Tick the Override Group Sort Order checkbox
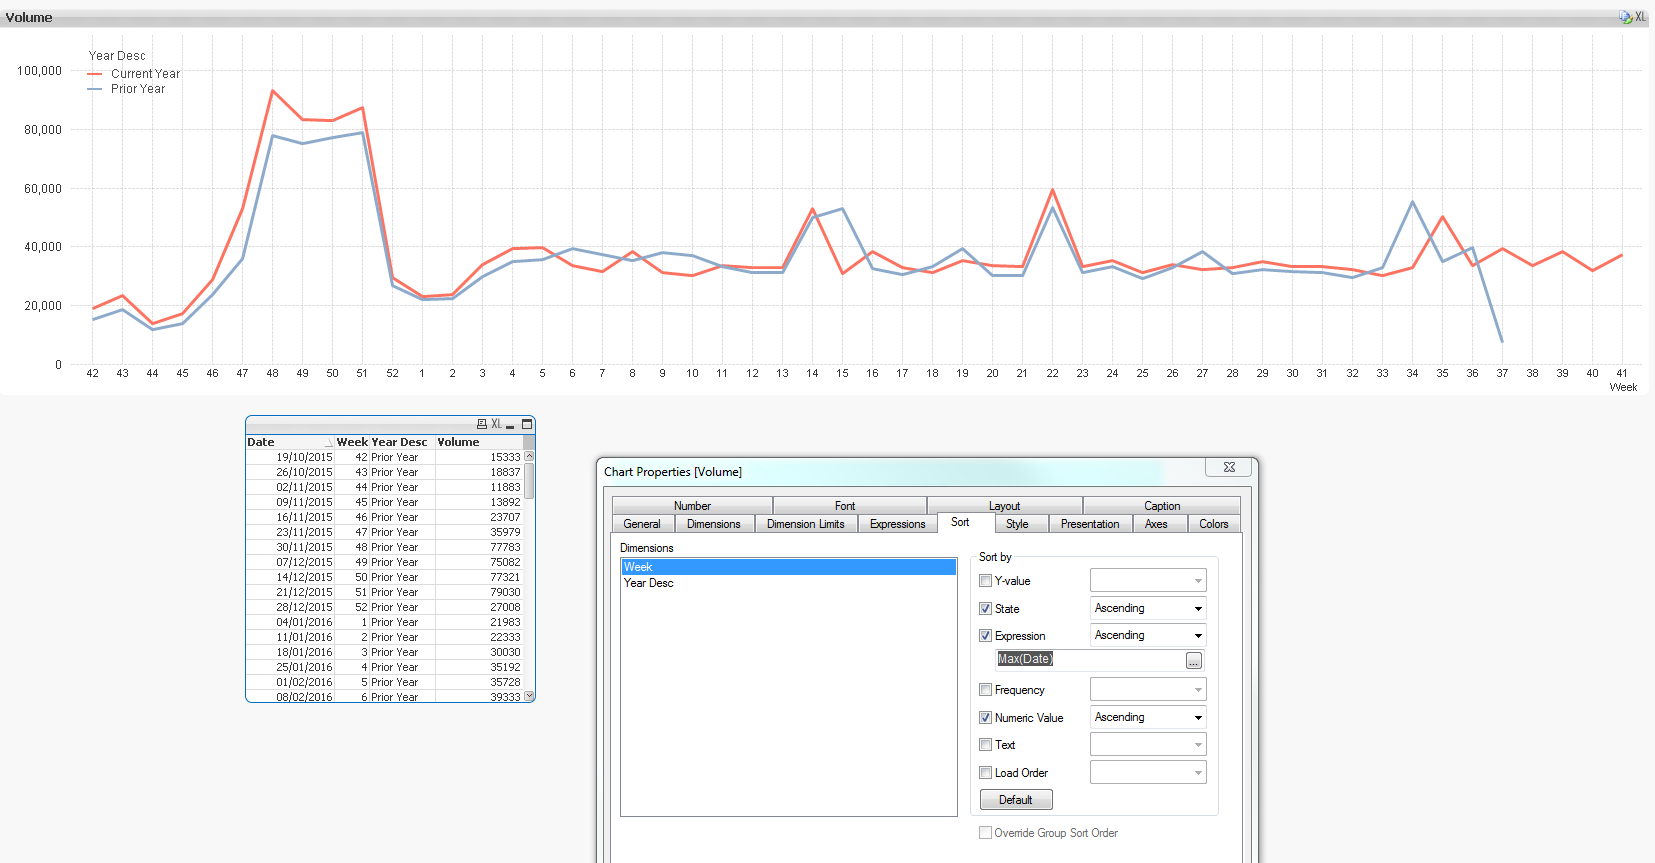 (x=986, y=833)
